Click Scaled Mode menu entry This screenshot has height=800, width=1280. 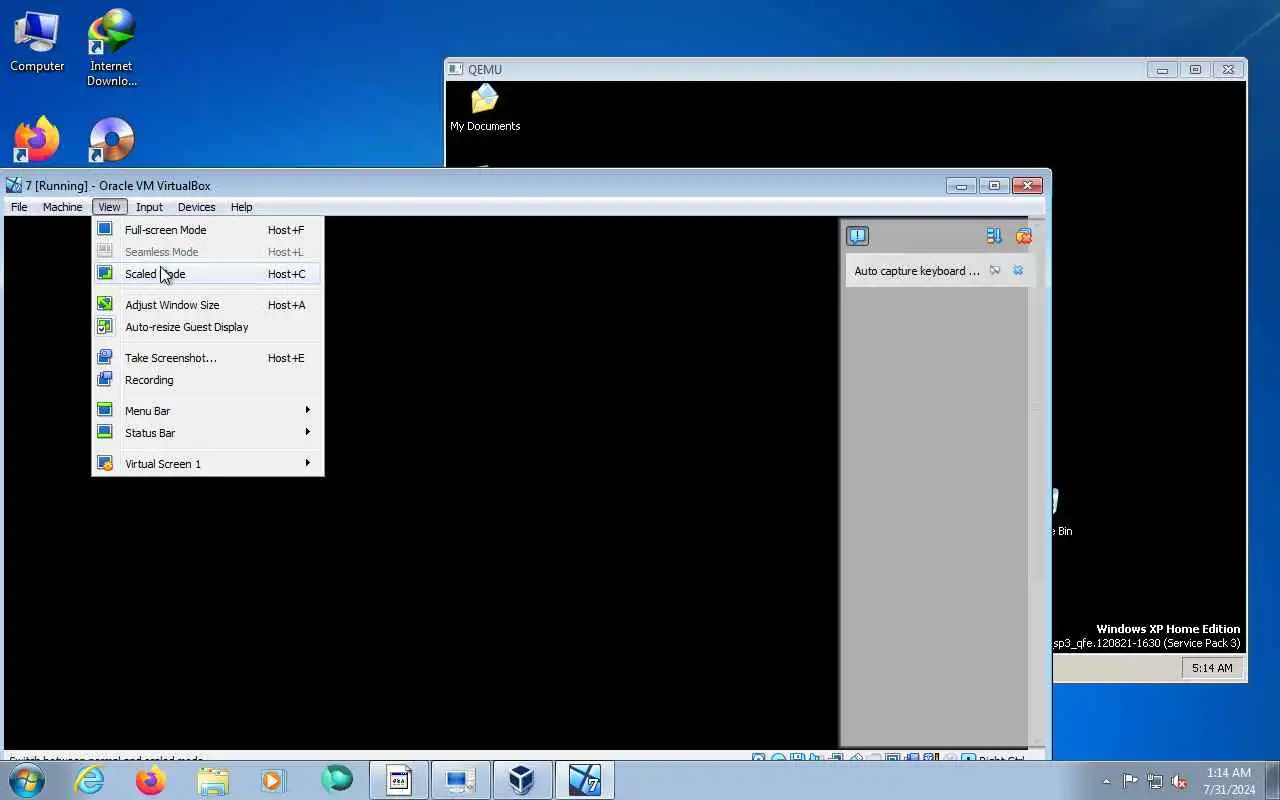point(207,274)
